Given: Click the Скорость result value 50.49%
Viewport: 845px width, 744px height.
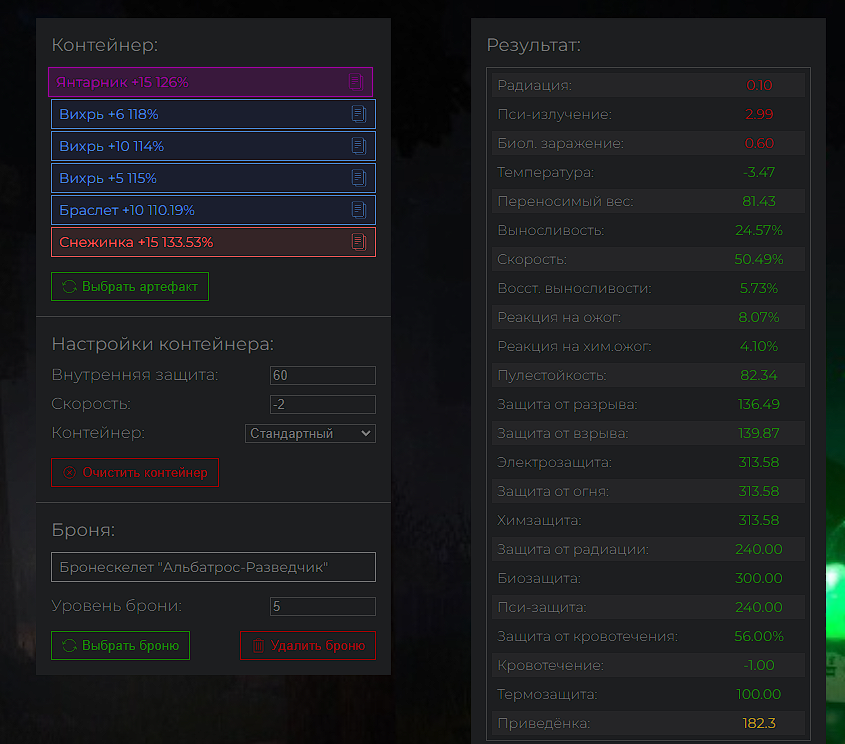Looking at the screenshot, I should (x=759, y=259).
